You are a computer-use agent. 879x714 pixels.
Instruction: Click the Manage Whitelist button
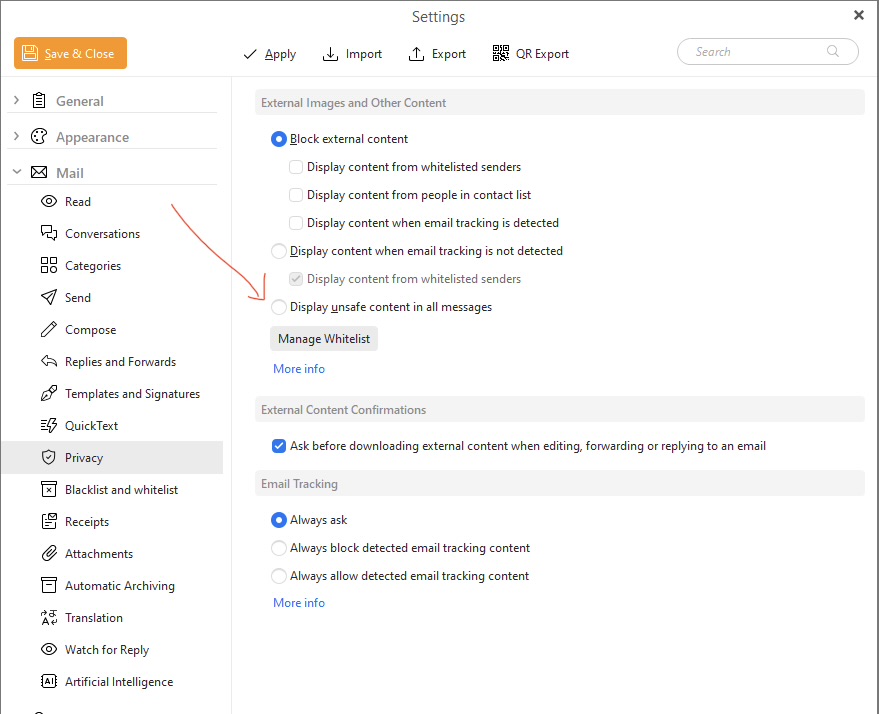coord(324,339)
